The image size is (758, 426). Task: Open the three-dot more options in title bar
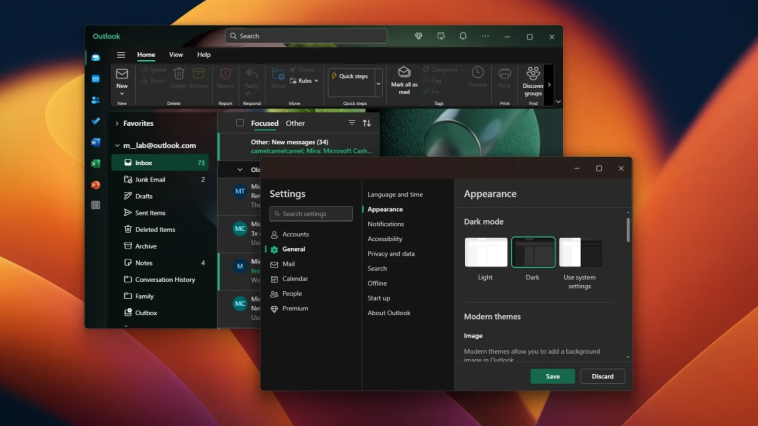[x=485, y=36]
